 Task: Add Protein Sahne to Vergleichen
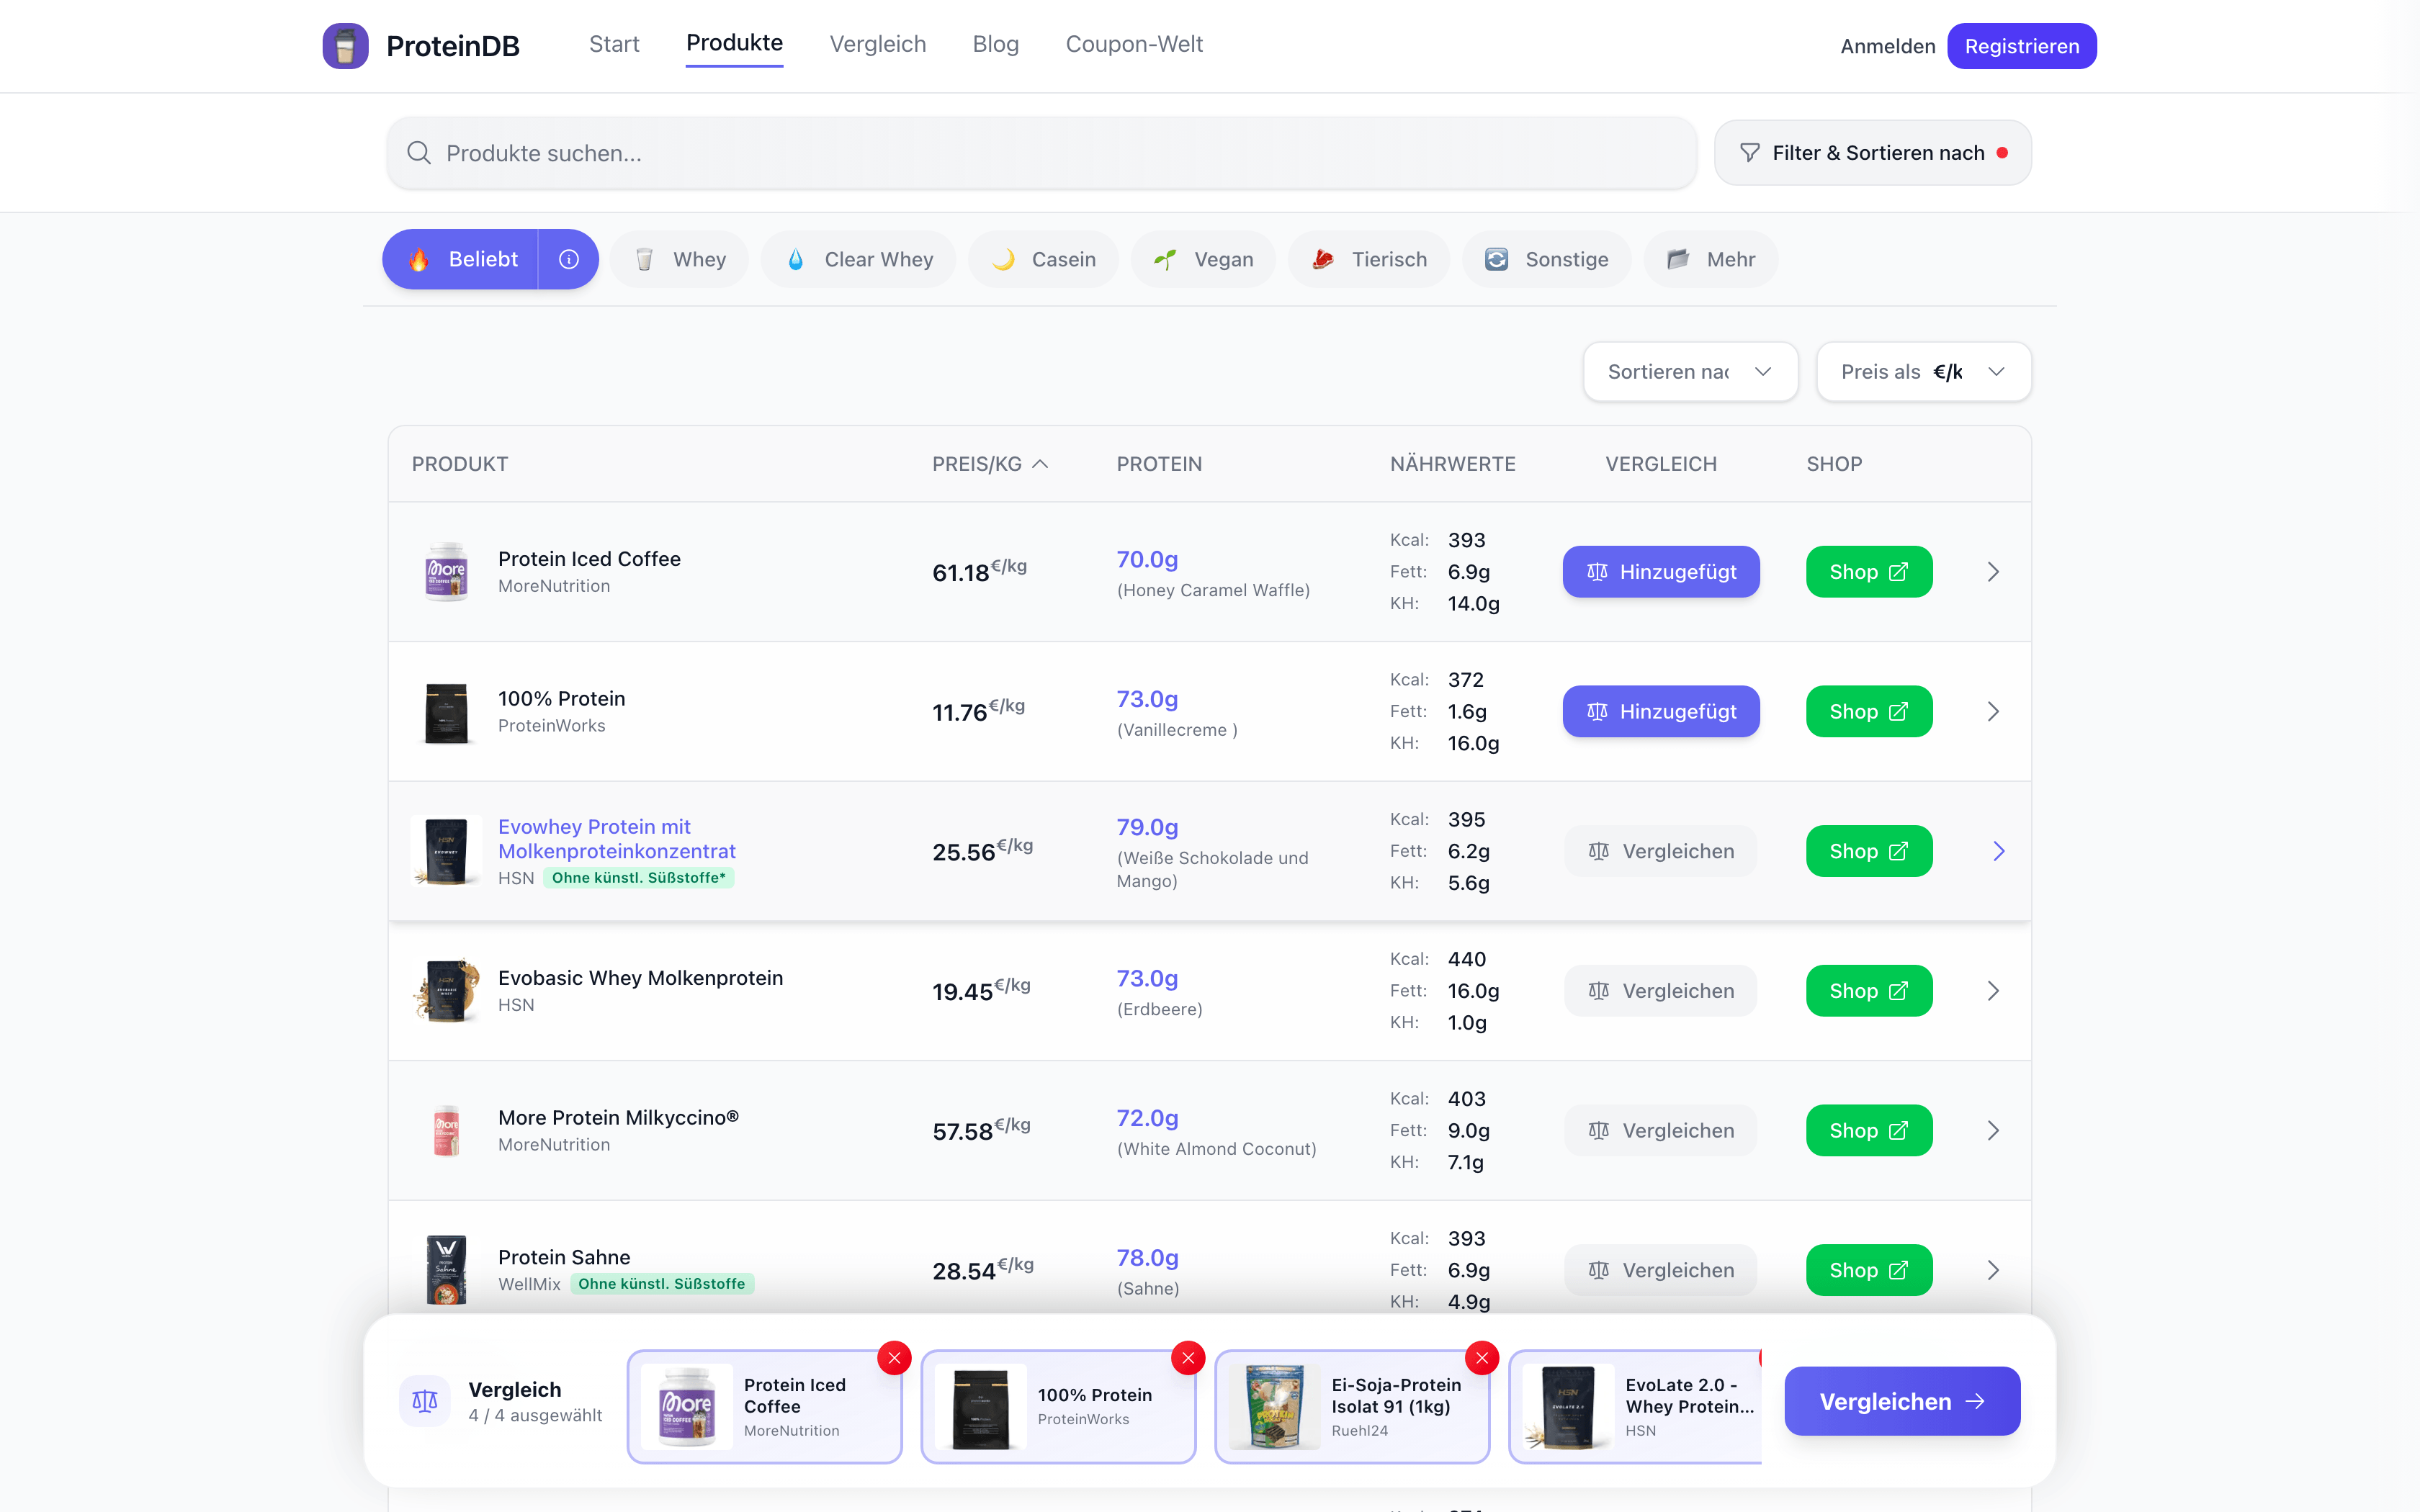[x=1661, y=1270]
